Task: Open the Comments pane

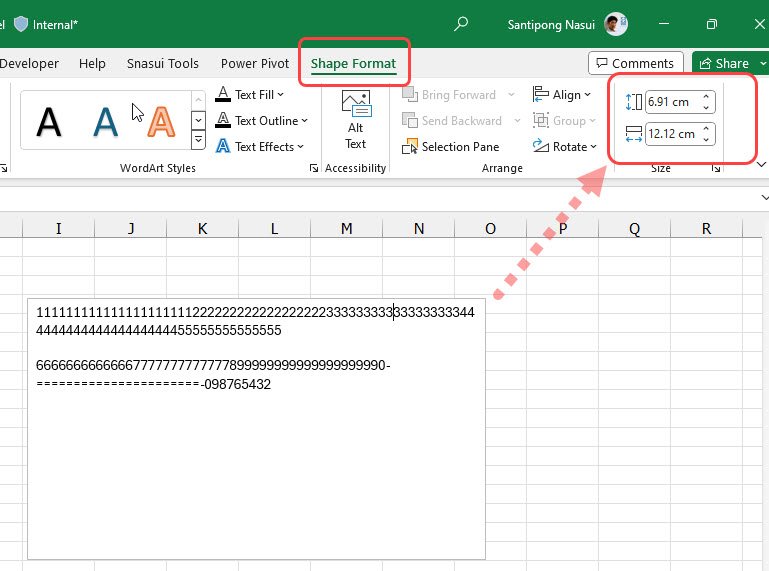Action: tap(636, 64)
